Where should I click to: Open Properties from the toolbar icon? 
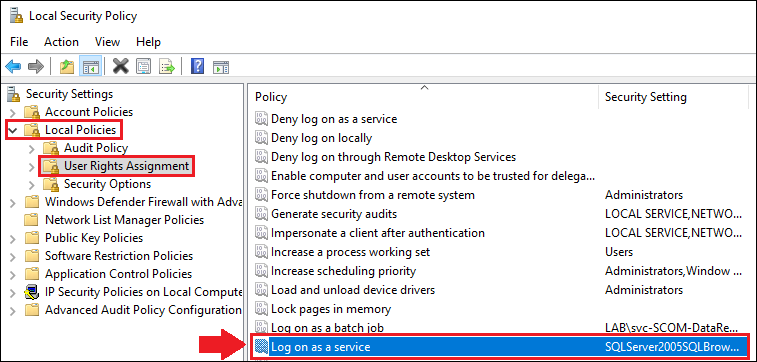coord(144,66)
